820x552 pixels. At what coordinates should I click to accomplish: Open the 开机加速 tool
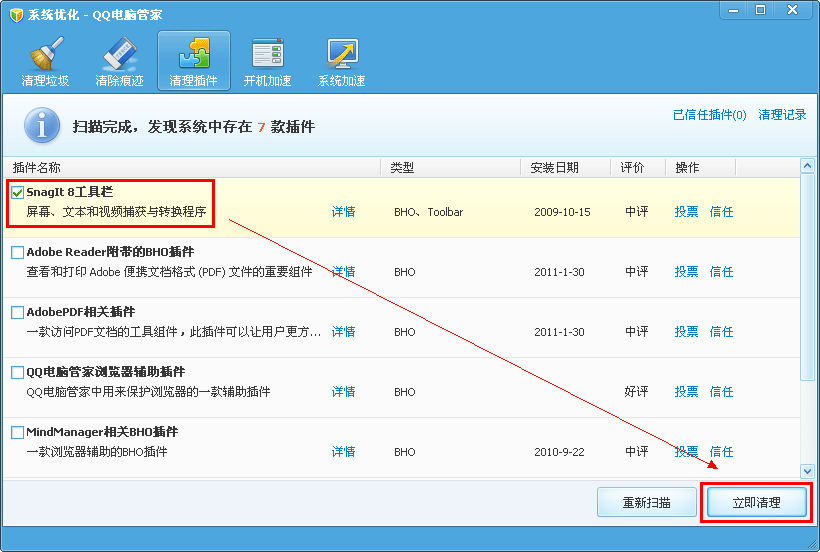coord(267,61)
